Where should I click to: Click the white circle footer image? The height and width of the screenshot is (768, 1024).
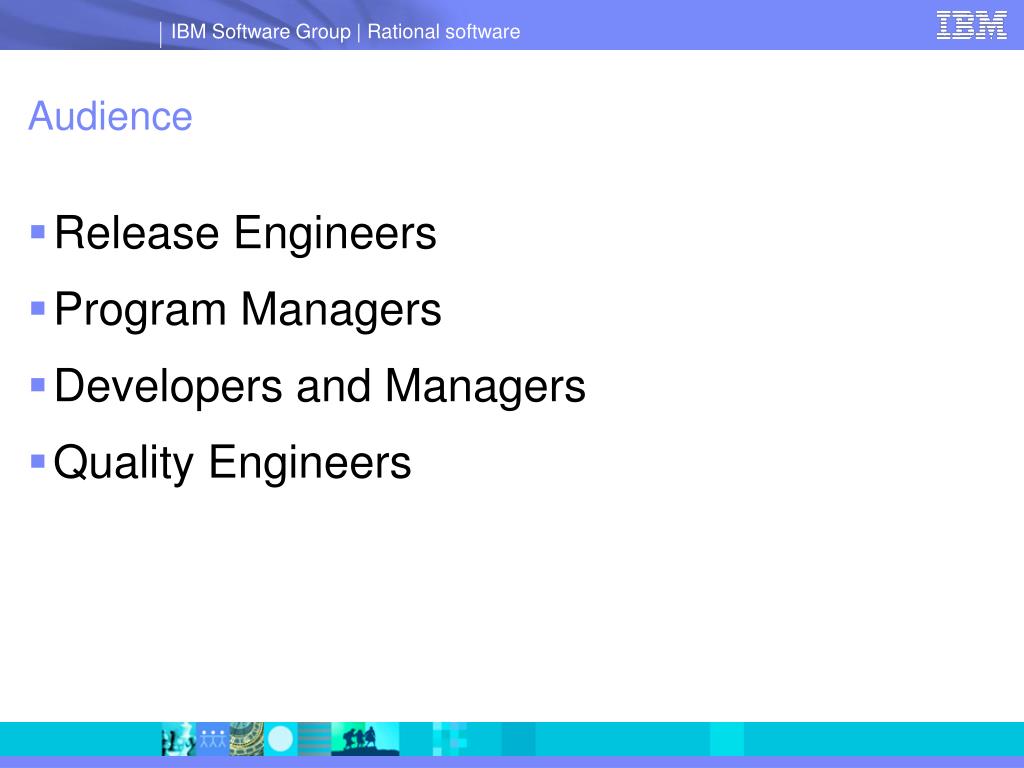(281, 739)
